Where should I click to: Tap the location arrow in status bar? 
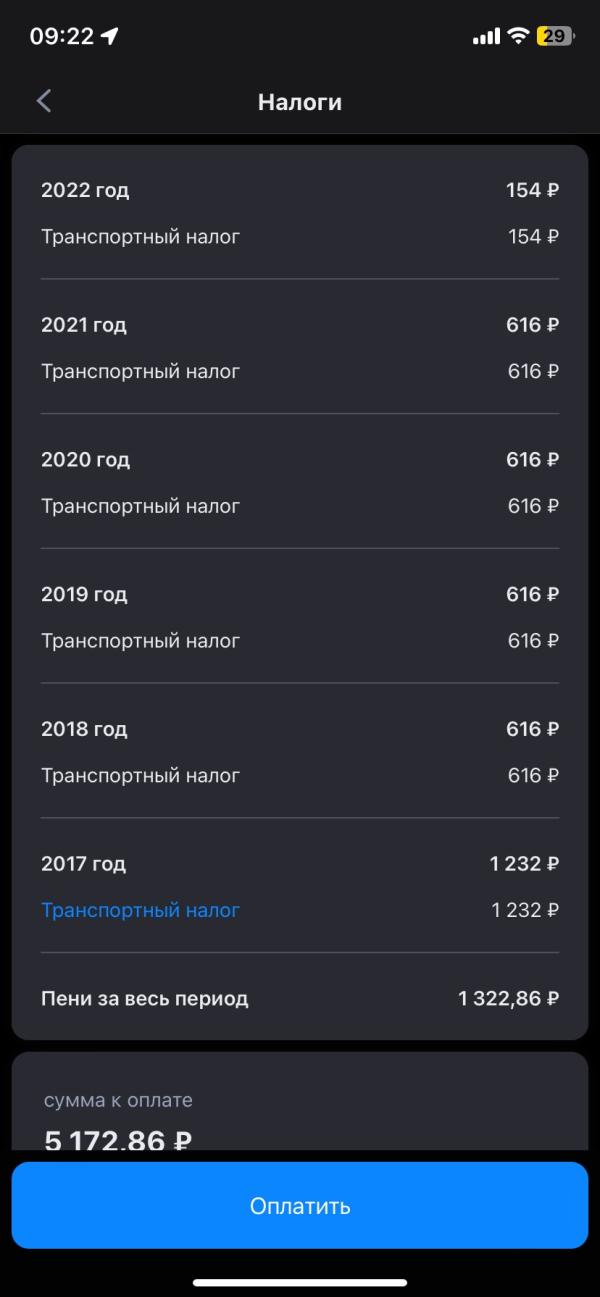(110, 37)
